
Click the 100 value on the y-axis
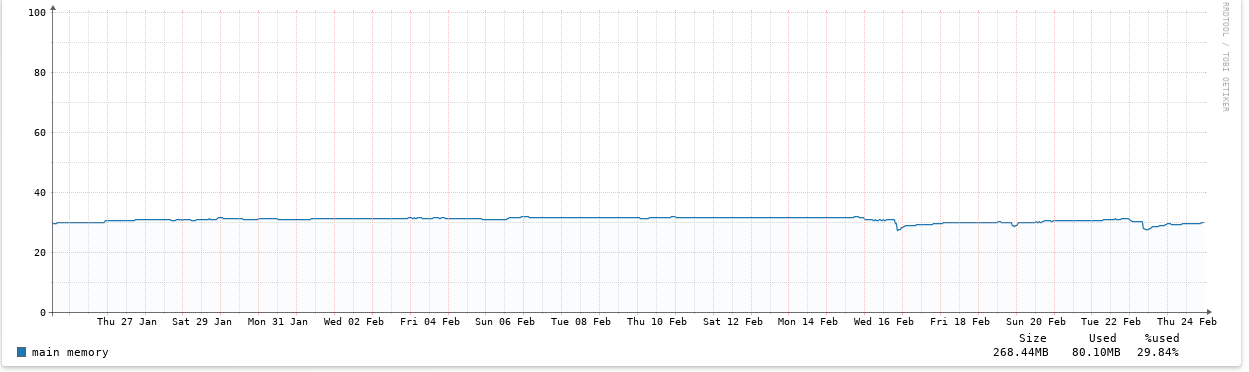tap(38, 12)
